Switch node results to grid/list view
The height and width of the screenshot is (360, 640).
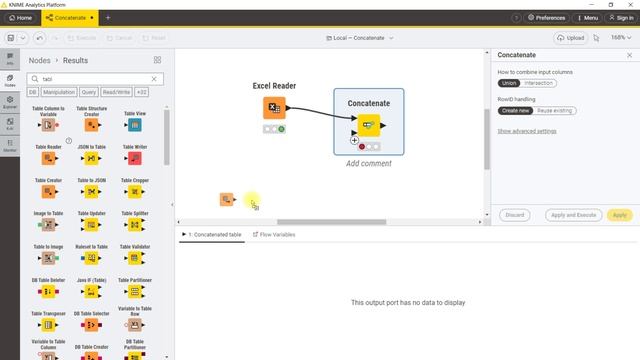[x=158, y=60]
